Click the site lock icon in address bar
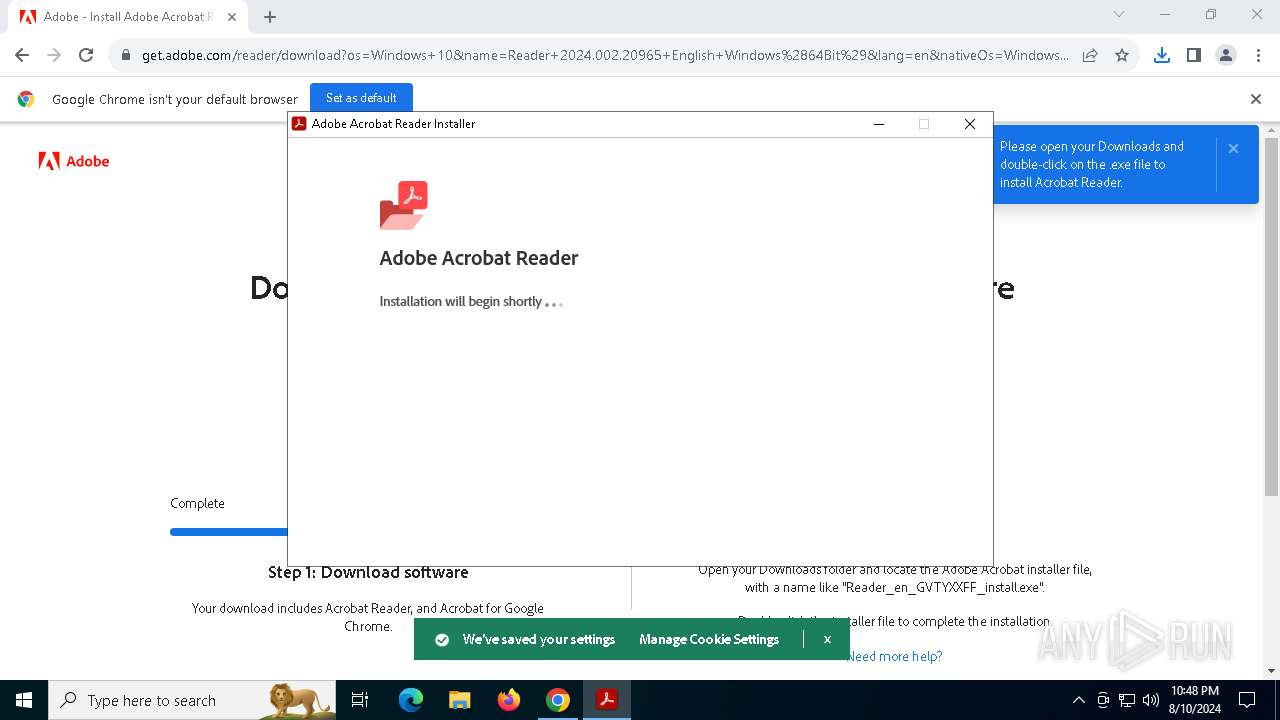The width and height of the screenshot is (1280, 720). point(126,56)
